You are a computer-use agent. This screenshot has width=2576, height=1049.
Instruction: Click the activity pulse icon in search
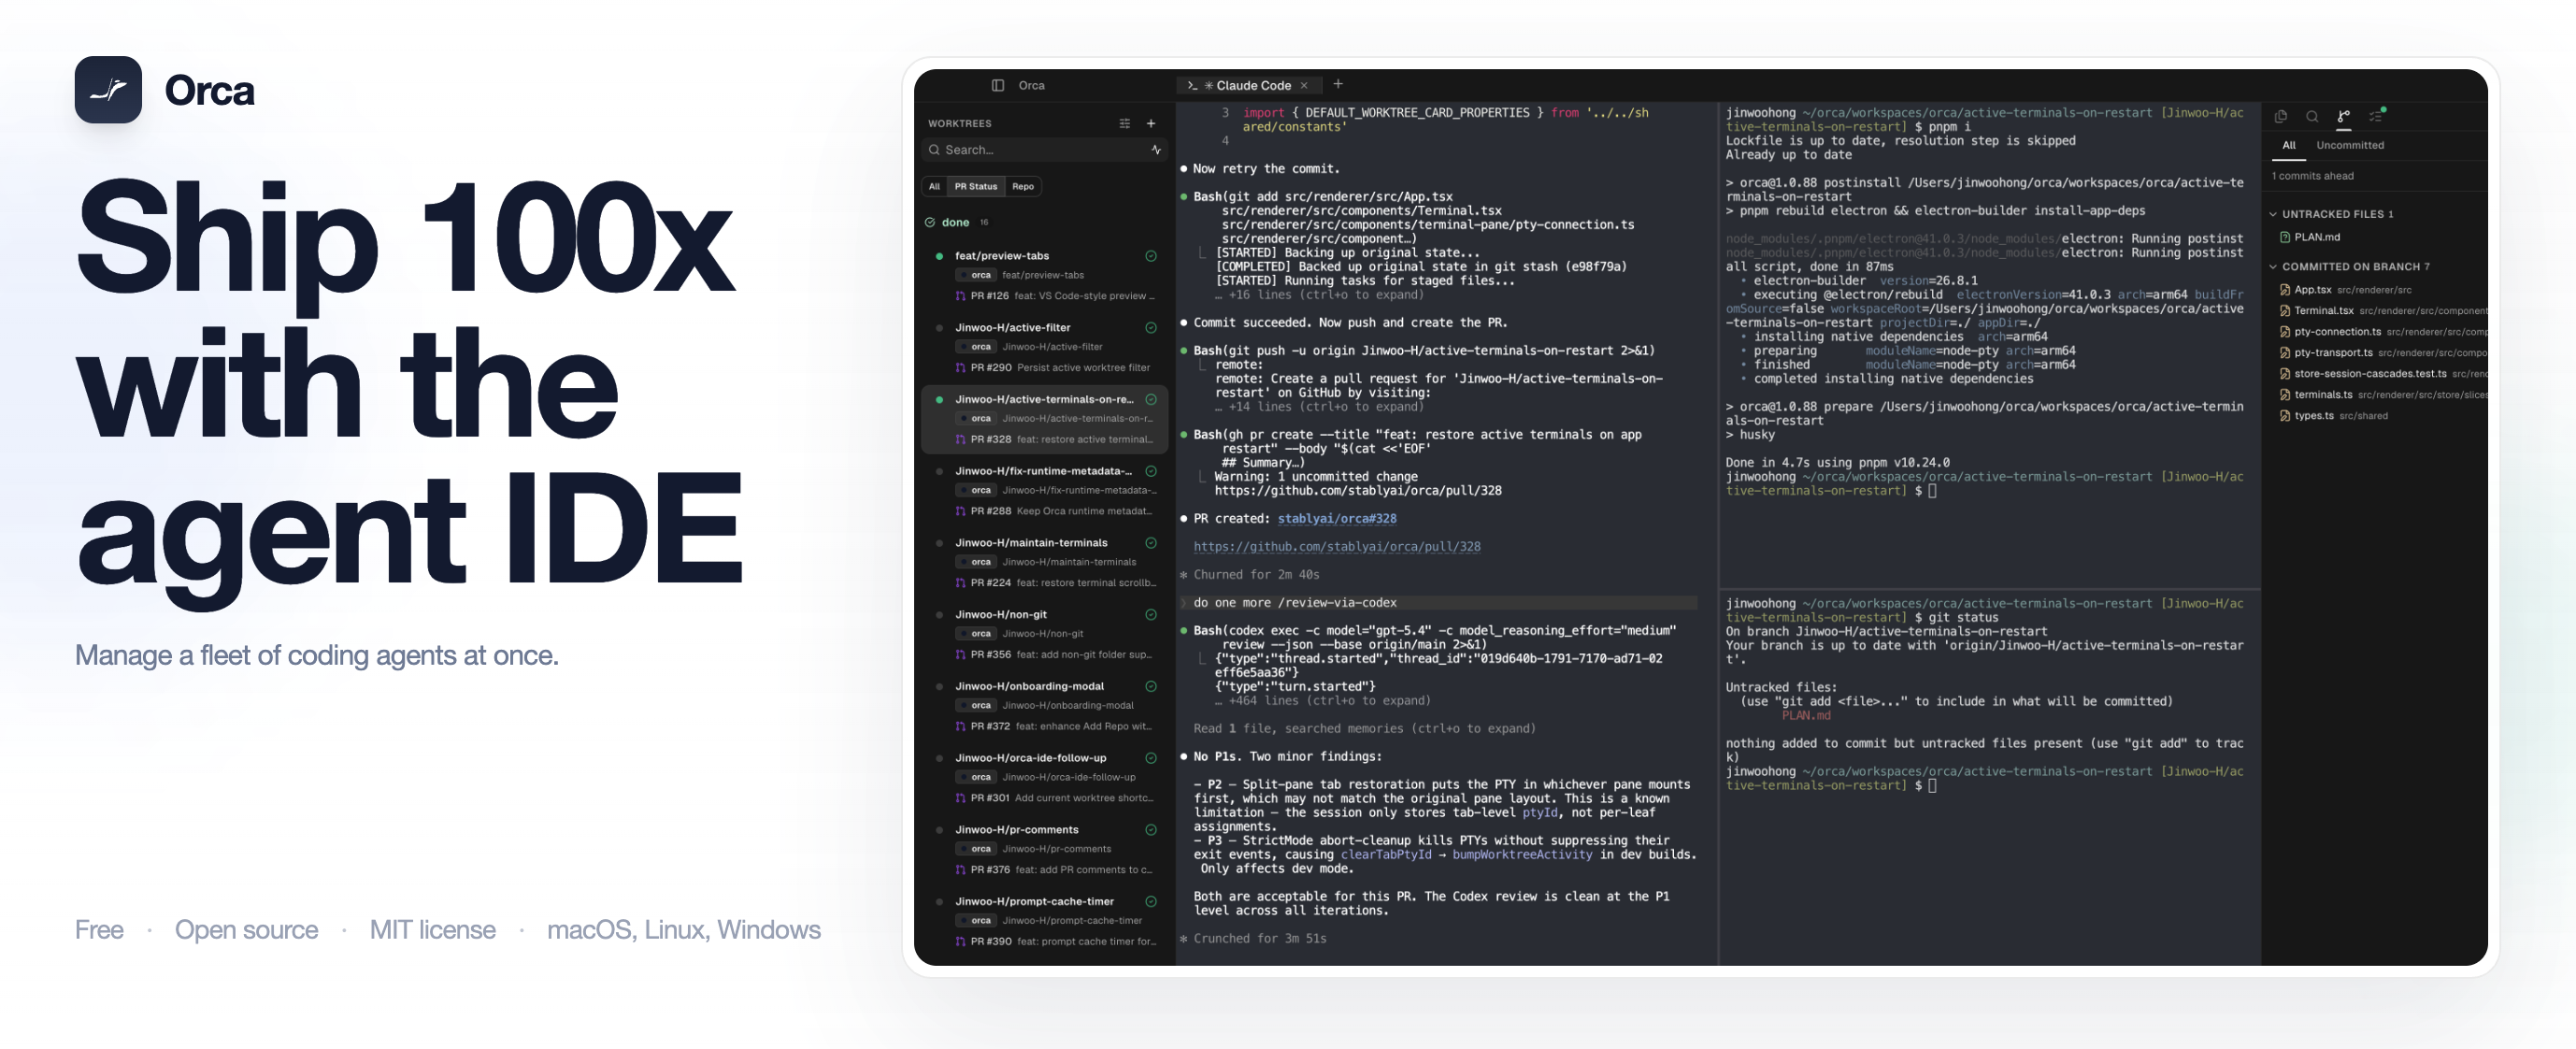tap(1156, 150)
